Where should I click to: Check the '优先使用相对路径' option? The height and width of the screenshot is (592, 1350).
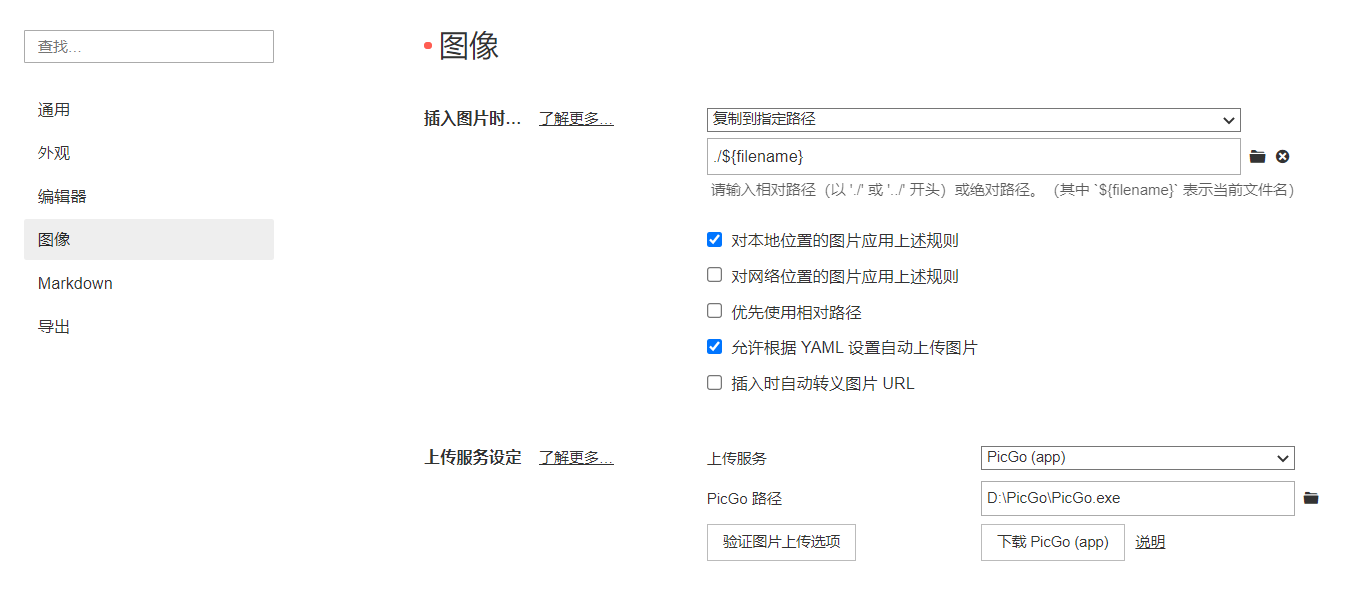tap(714, 311)
